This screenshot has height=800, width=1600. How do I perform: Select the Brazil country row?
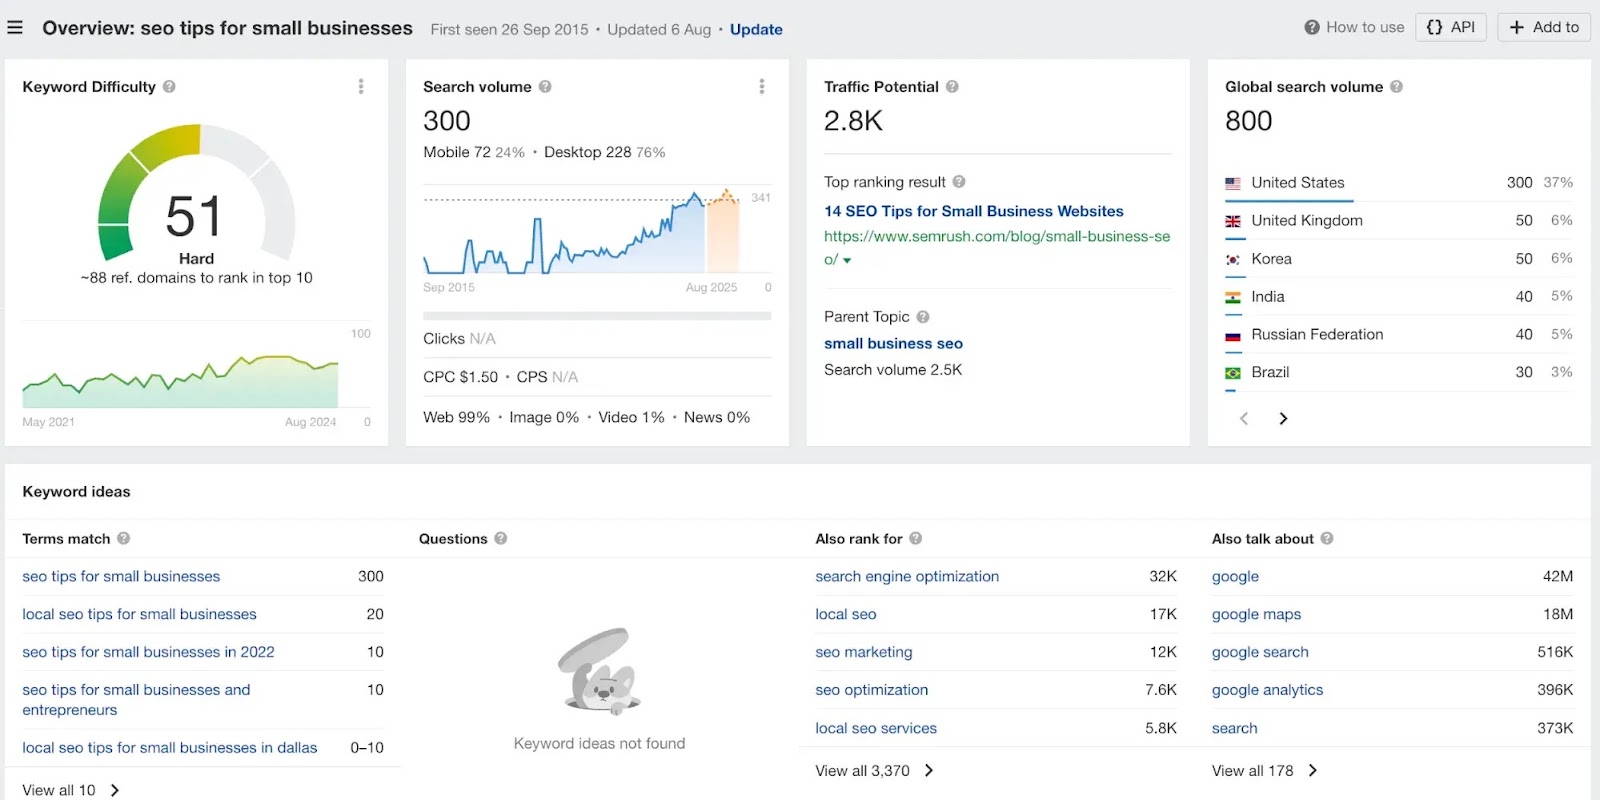tap(1399, 372)
